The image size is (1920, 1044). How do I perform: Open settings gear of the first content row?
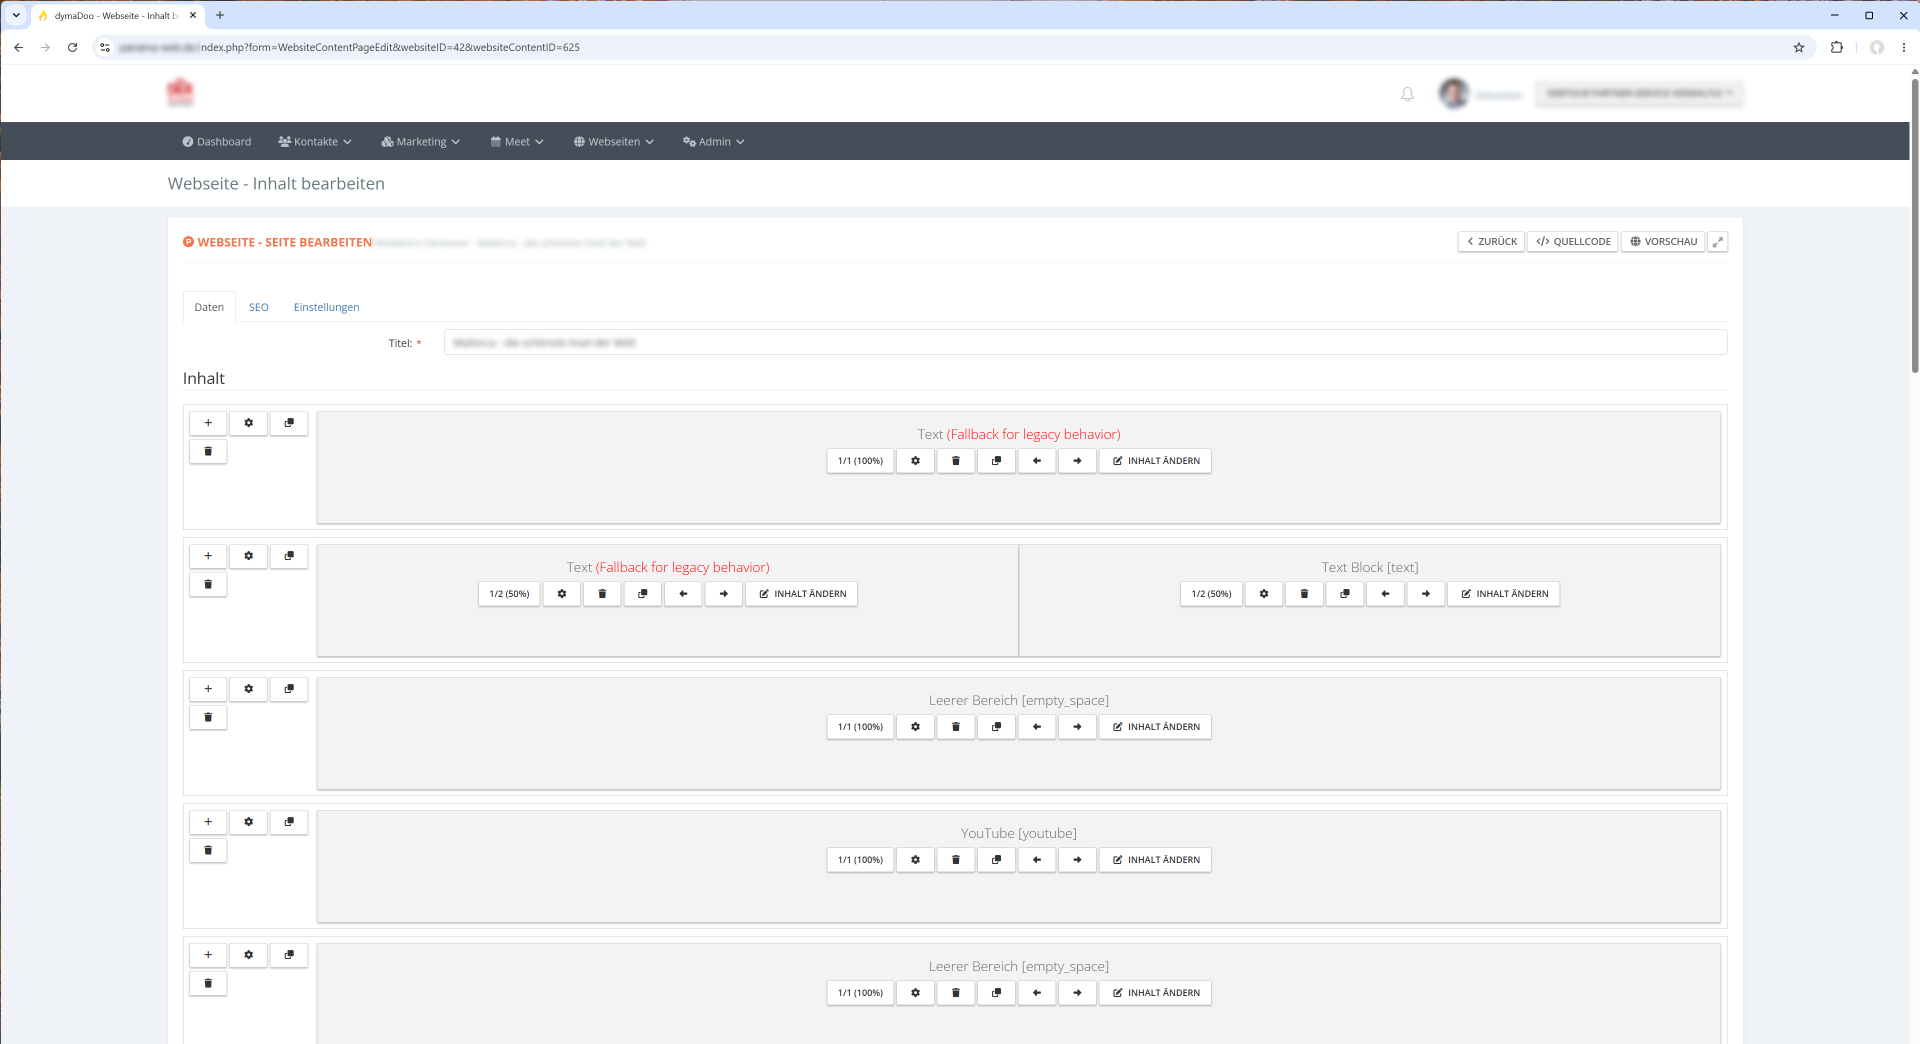click(x=249, y=423)
